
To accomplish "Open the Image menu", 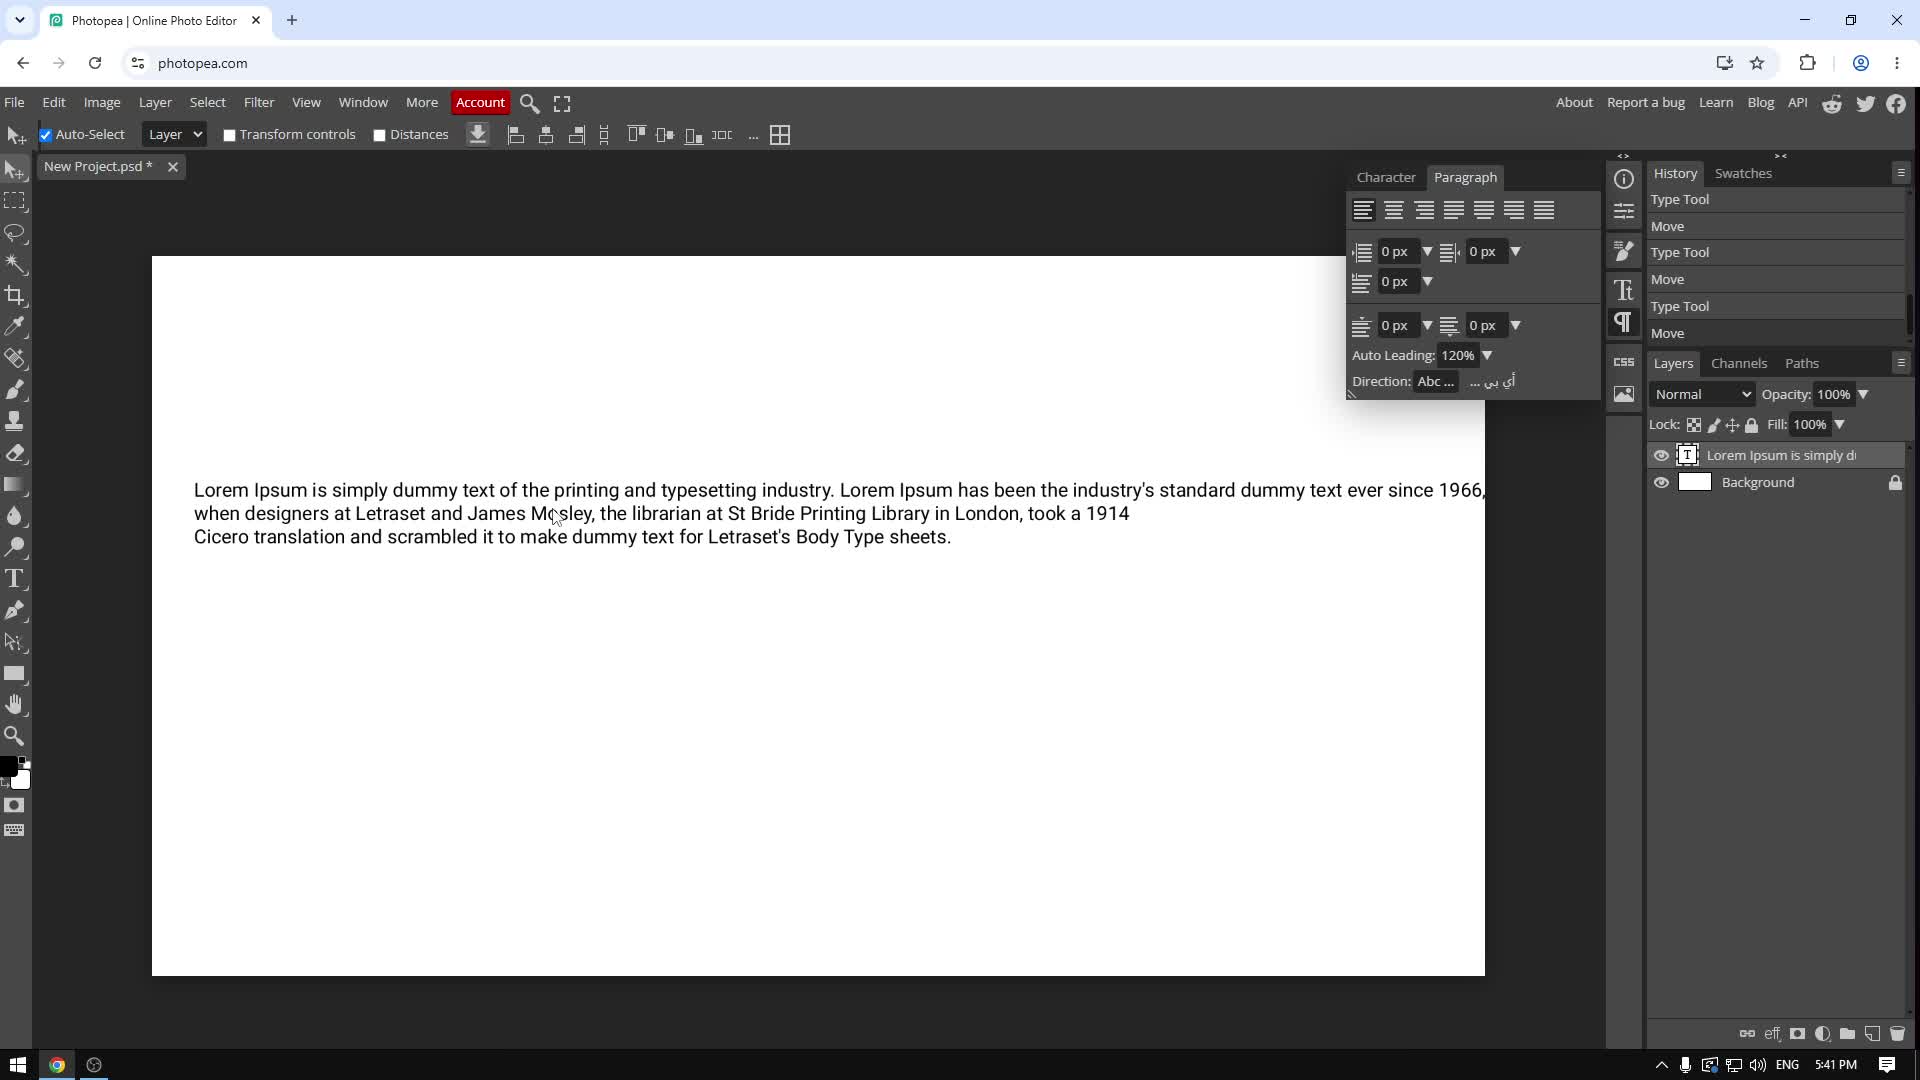I will point(102,103).
